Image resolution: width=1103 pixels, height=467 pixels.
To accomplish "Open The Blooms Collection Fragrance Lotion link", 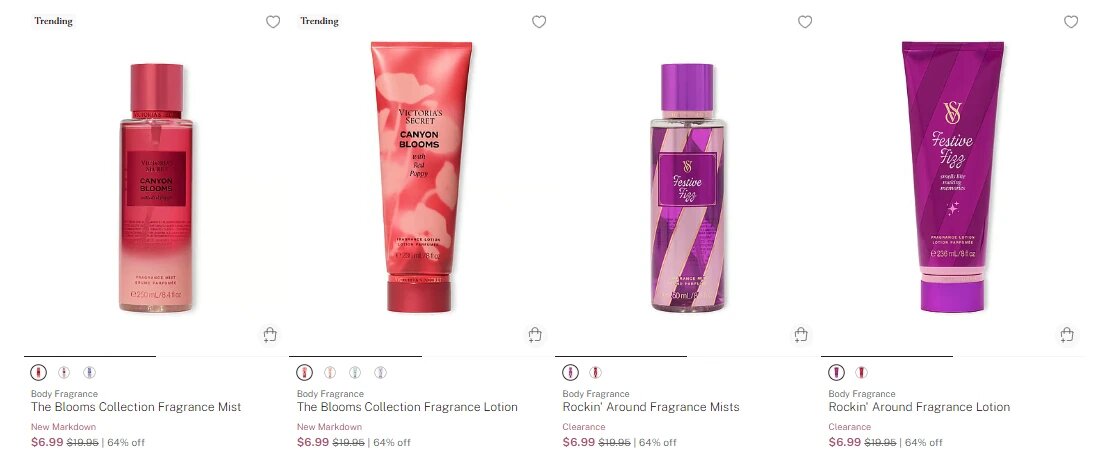I will tap(407, 407).
